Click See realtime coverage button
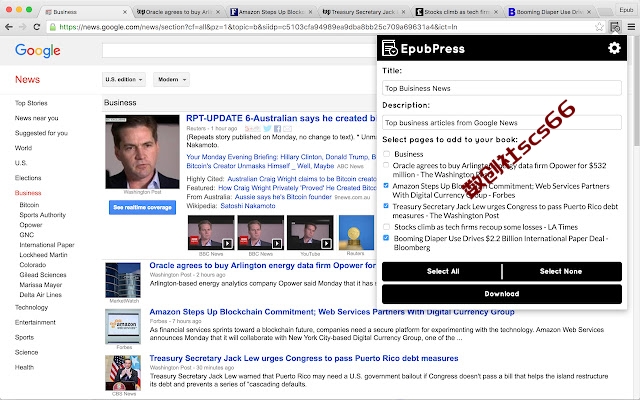Image resolution: width=640 pixels, height=400 pixels. coord(142,207)
